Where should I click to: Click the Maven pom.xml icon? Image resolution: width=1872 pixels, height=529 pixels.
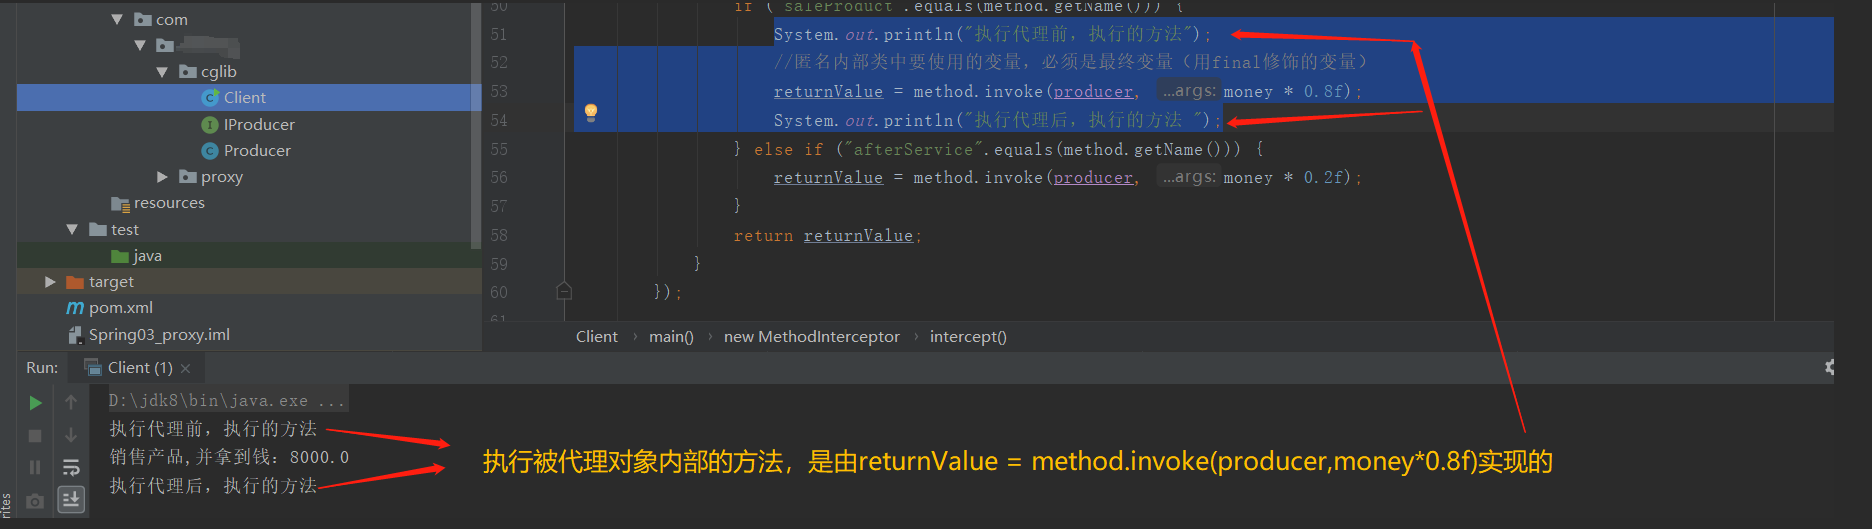pyautogui.click(x=75, y=307)
